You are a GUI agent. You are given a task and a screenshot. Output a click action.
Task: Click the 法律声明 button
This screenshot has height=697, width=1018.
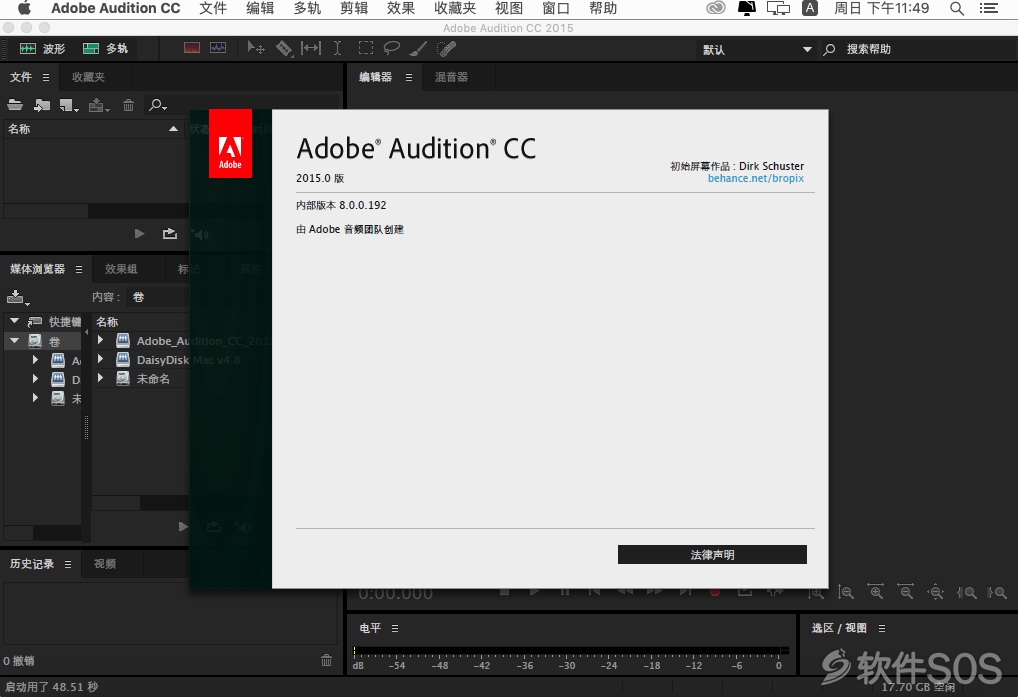tap(712, 555)
